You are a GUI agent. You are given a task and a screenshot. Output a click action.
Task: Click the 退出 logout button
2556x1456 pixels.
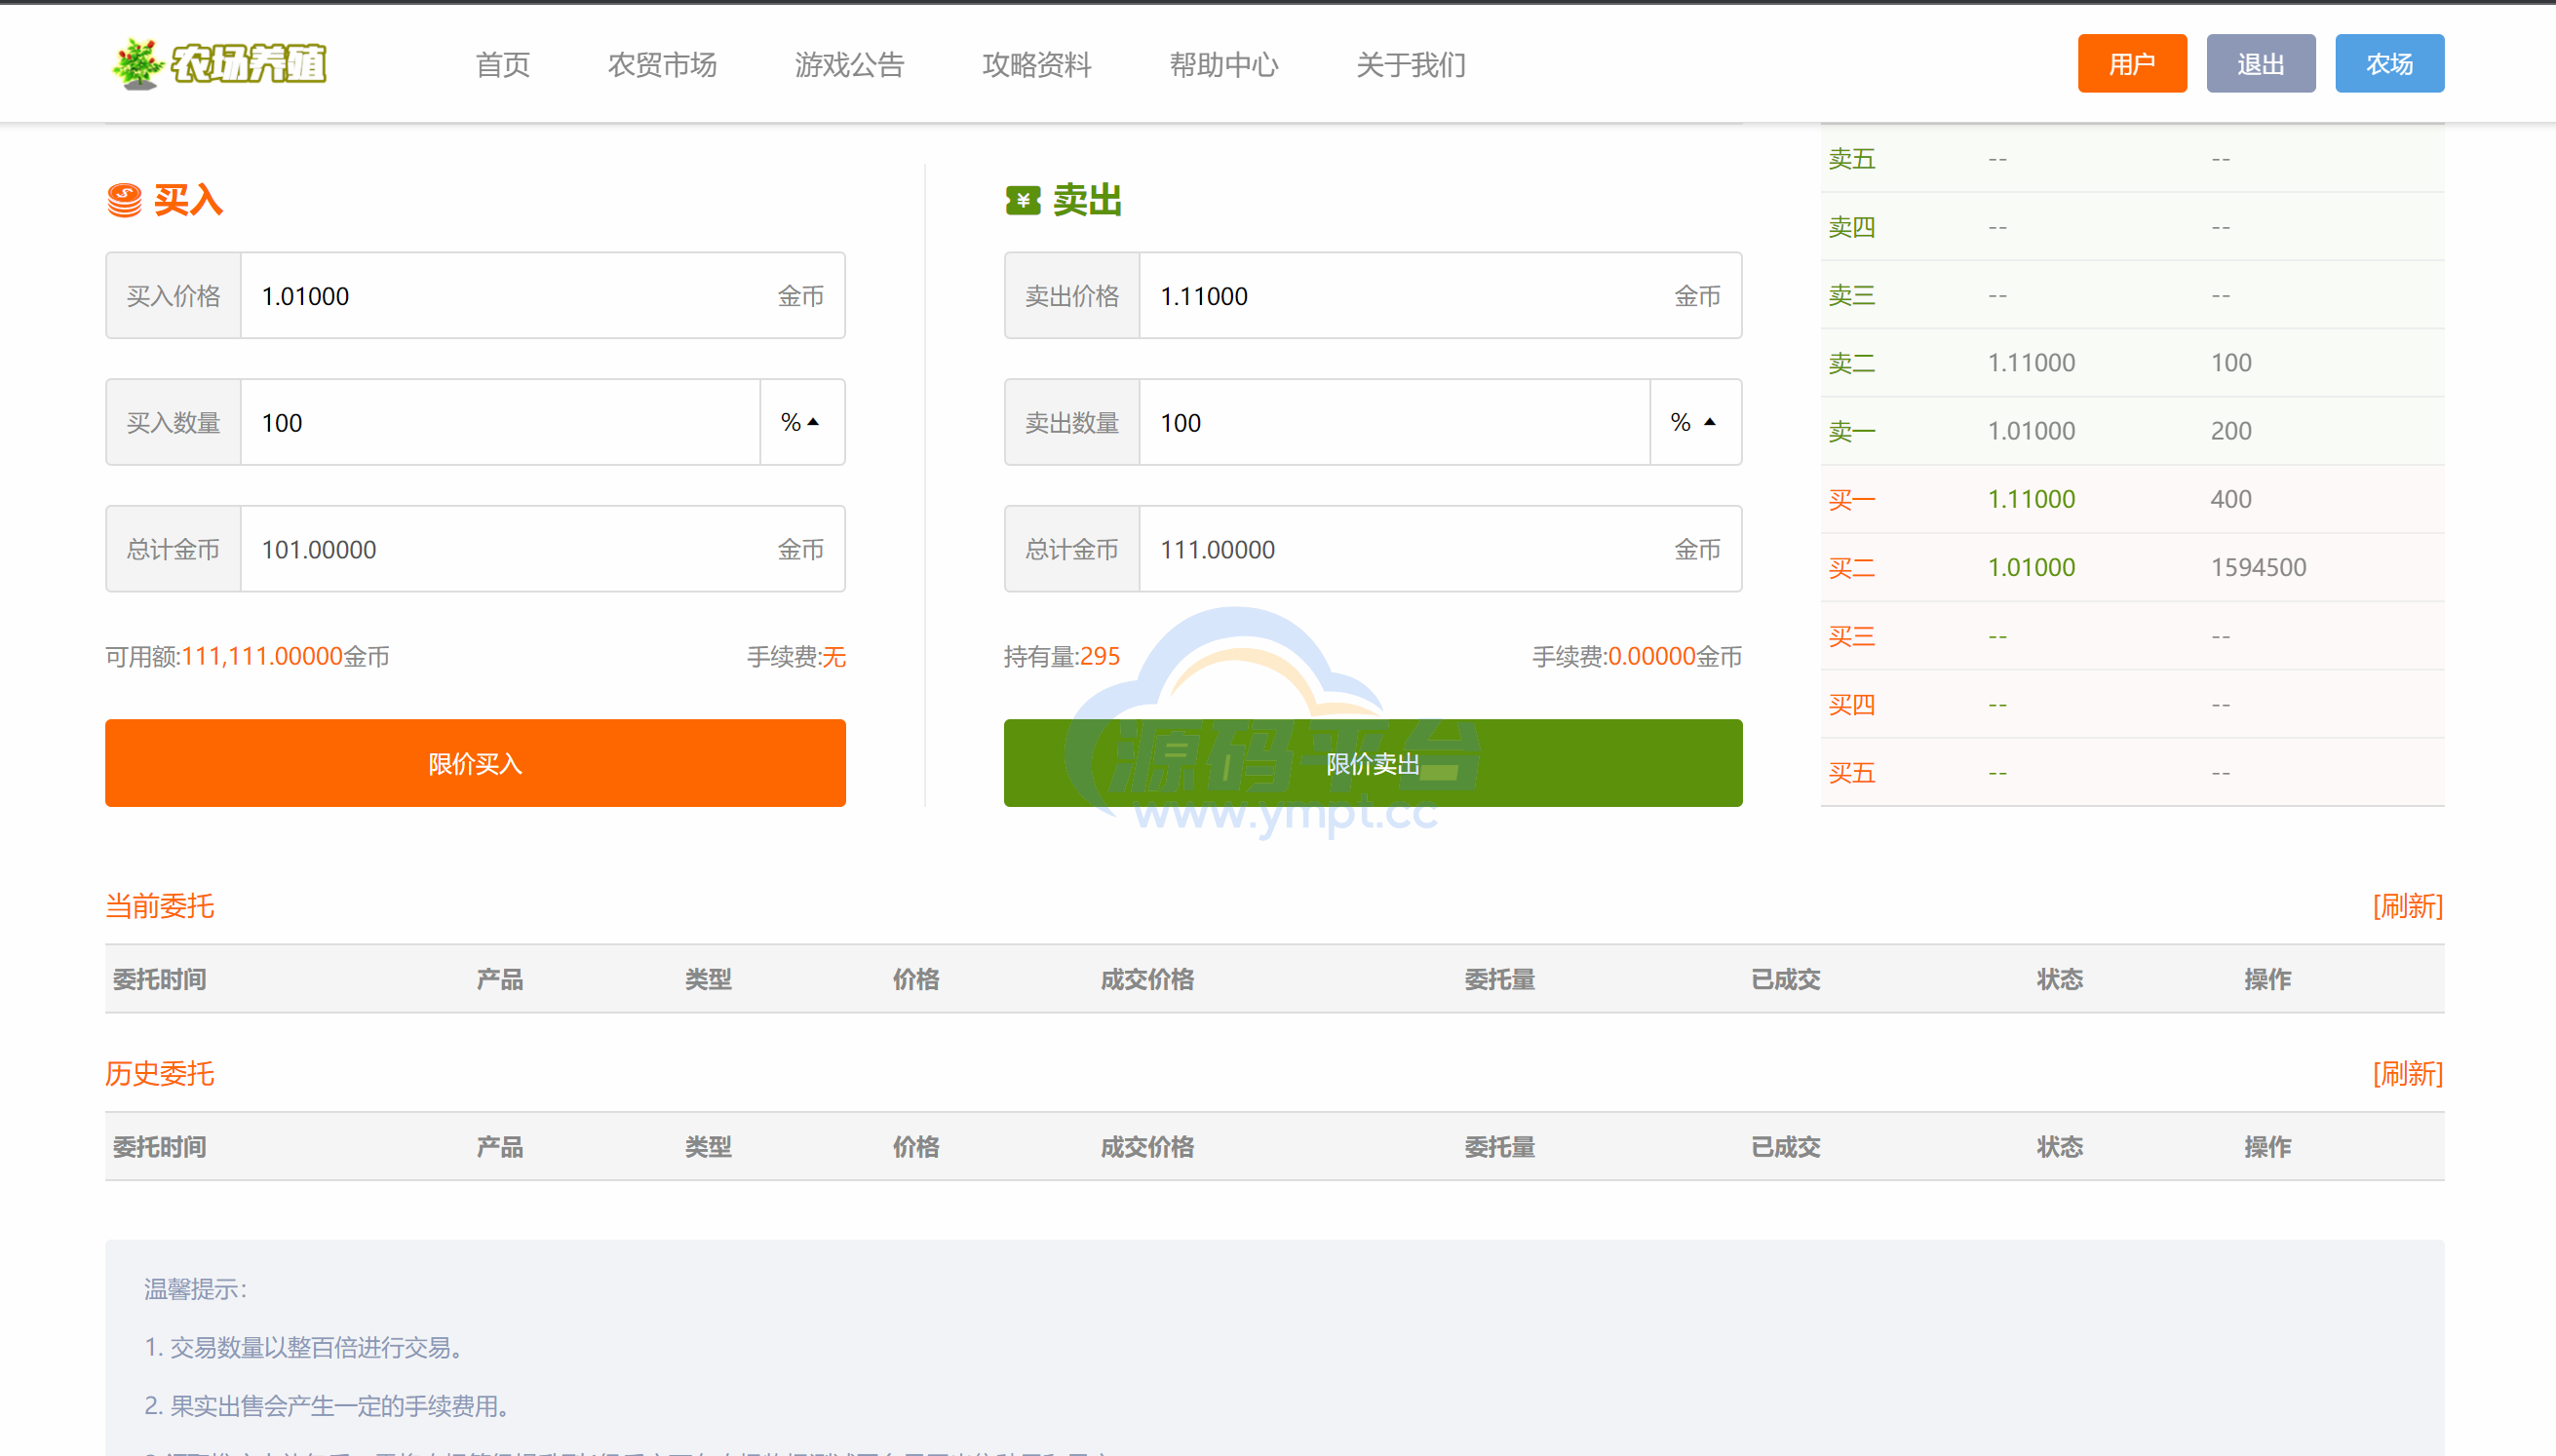pos(2260,64)
